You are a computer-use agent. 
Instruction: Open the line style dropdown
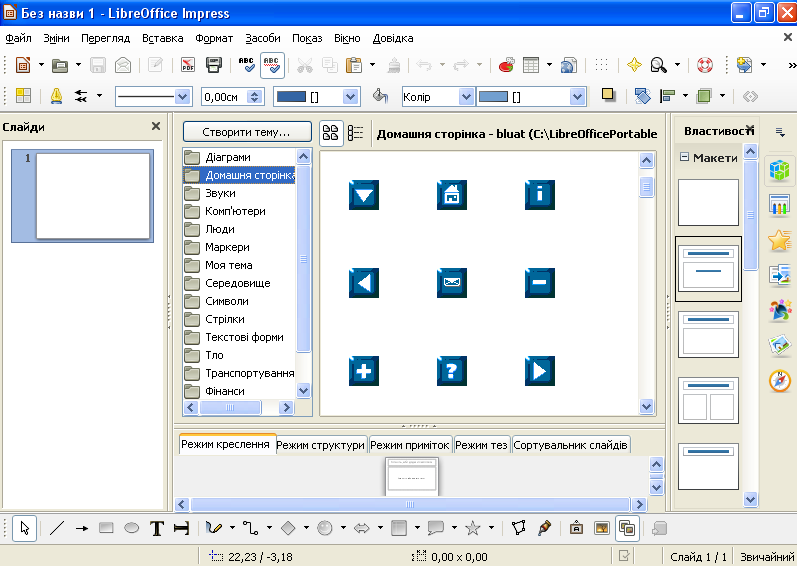click(x=182, y=97)
